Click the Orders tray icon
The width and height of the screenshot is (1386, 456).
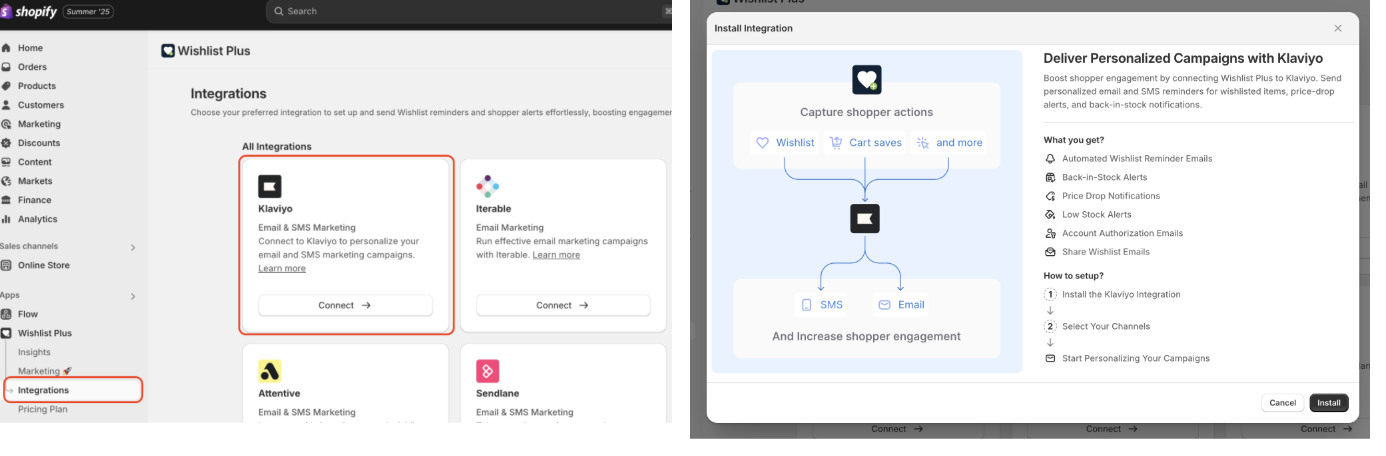6,67
